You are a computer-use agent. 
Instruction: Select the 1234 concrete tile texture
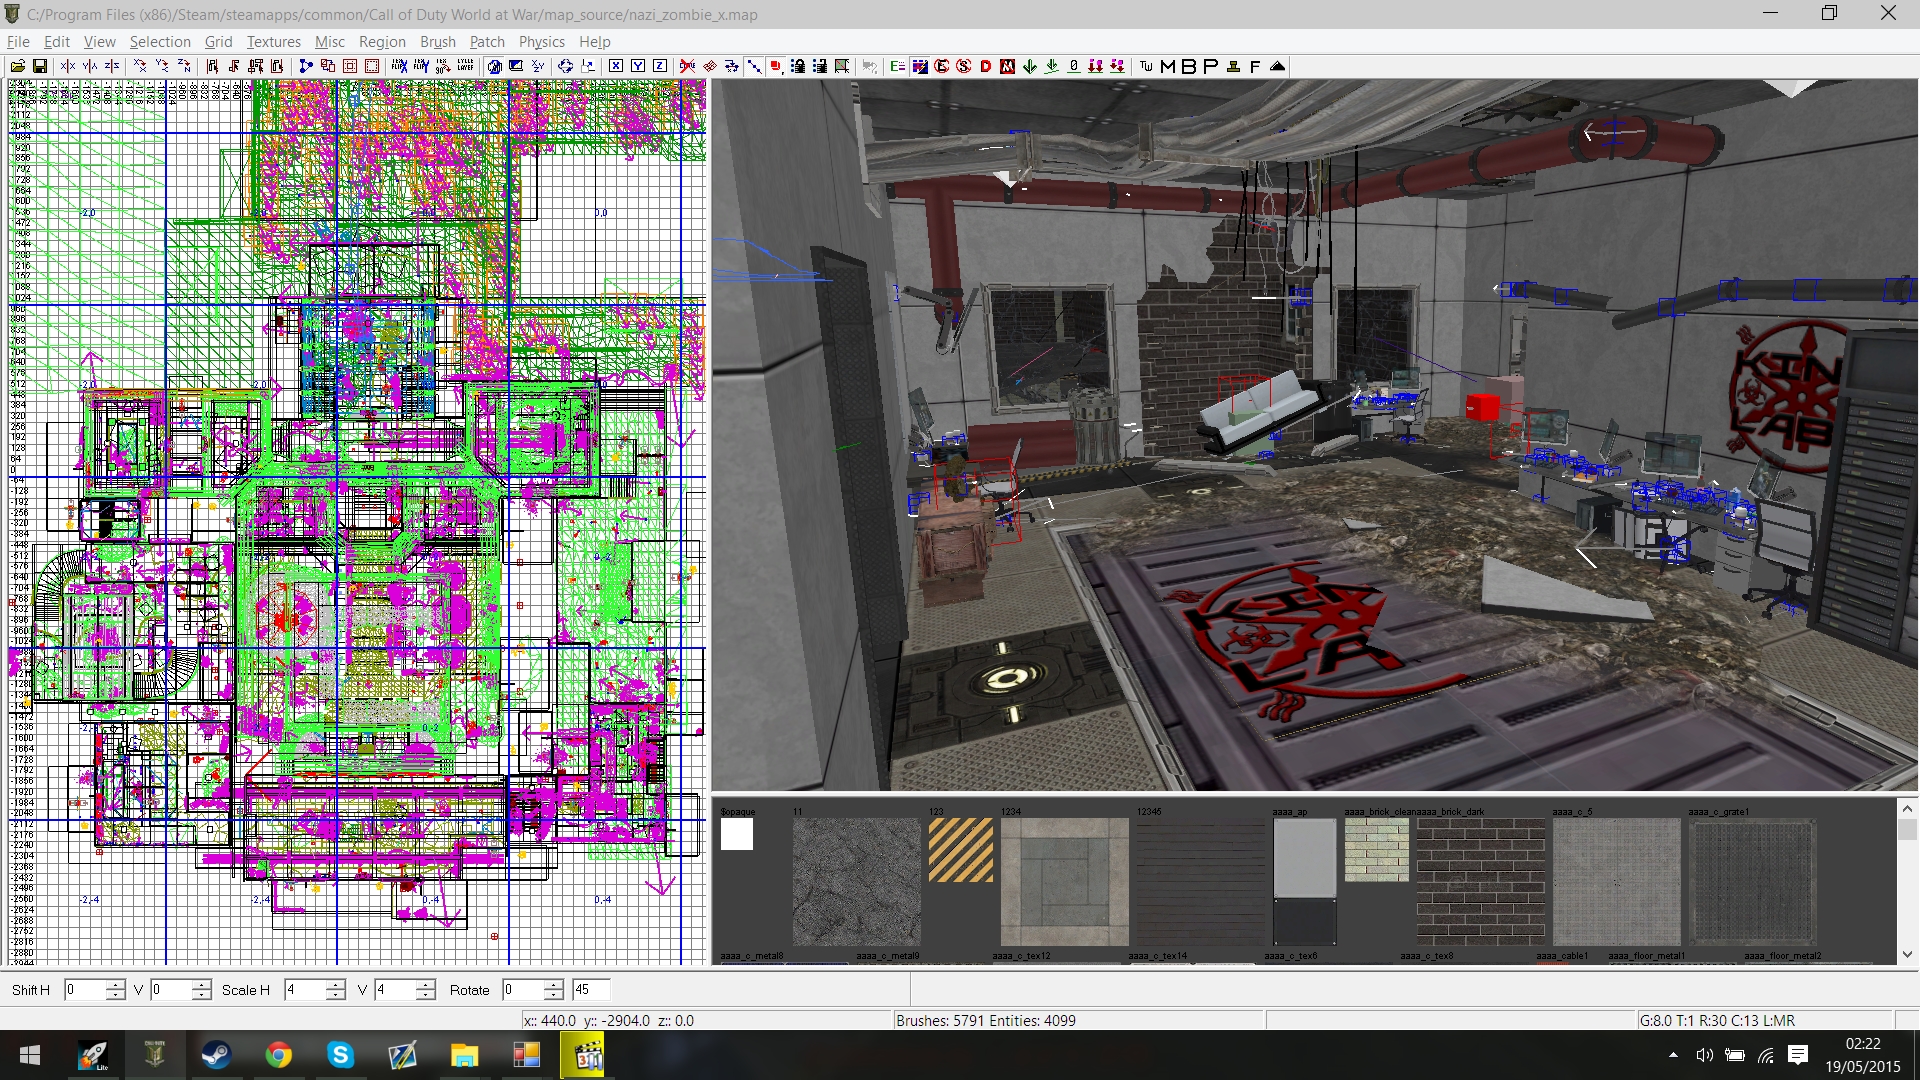pyautogui.click(x=1064, y=881)
